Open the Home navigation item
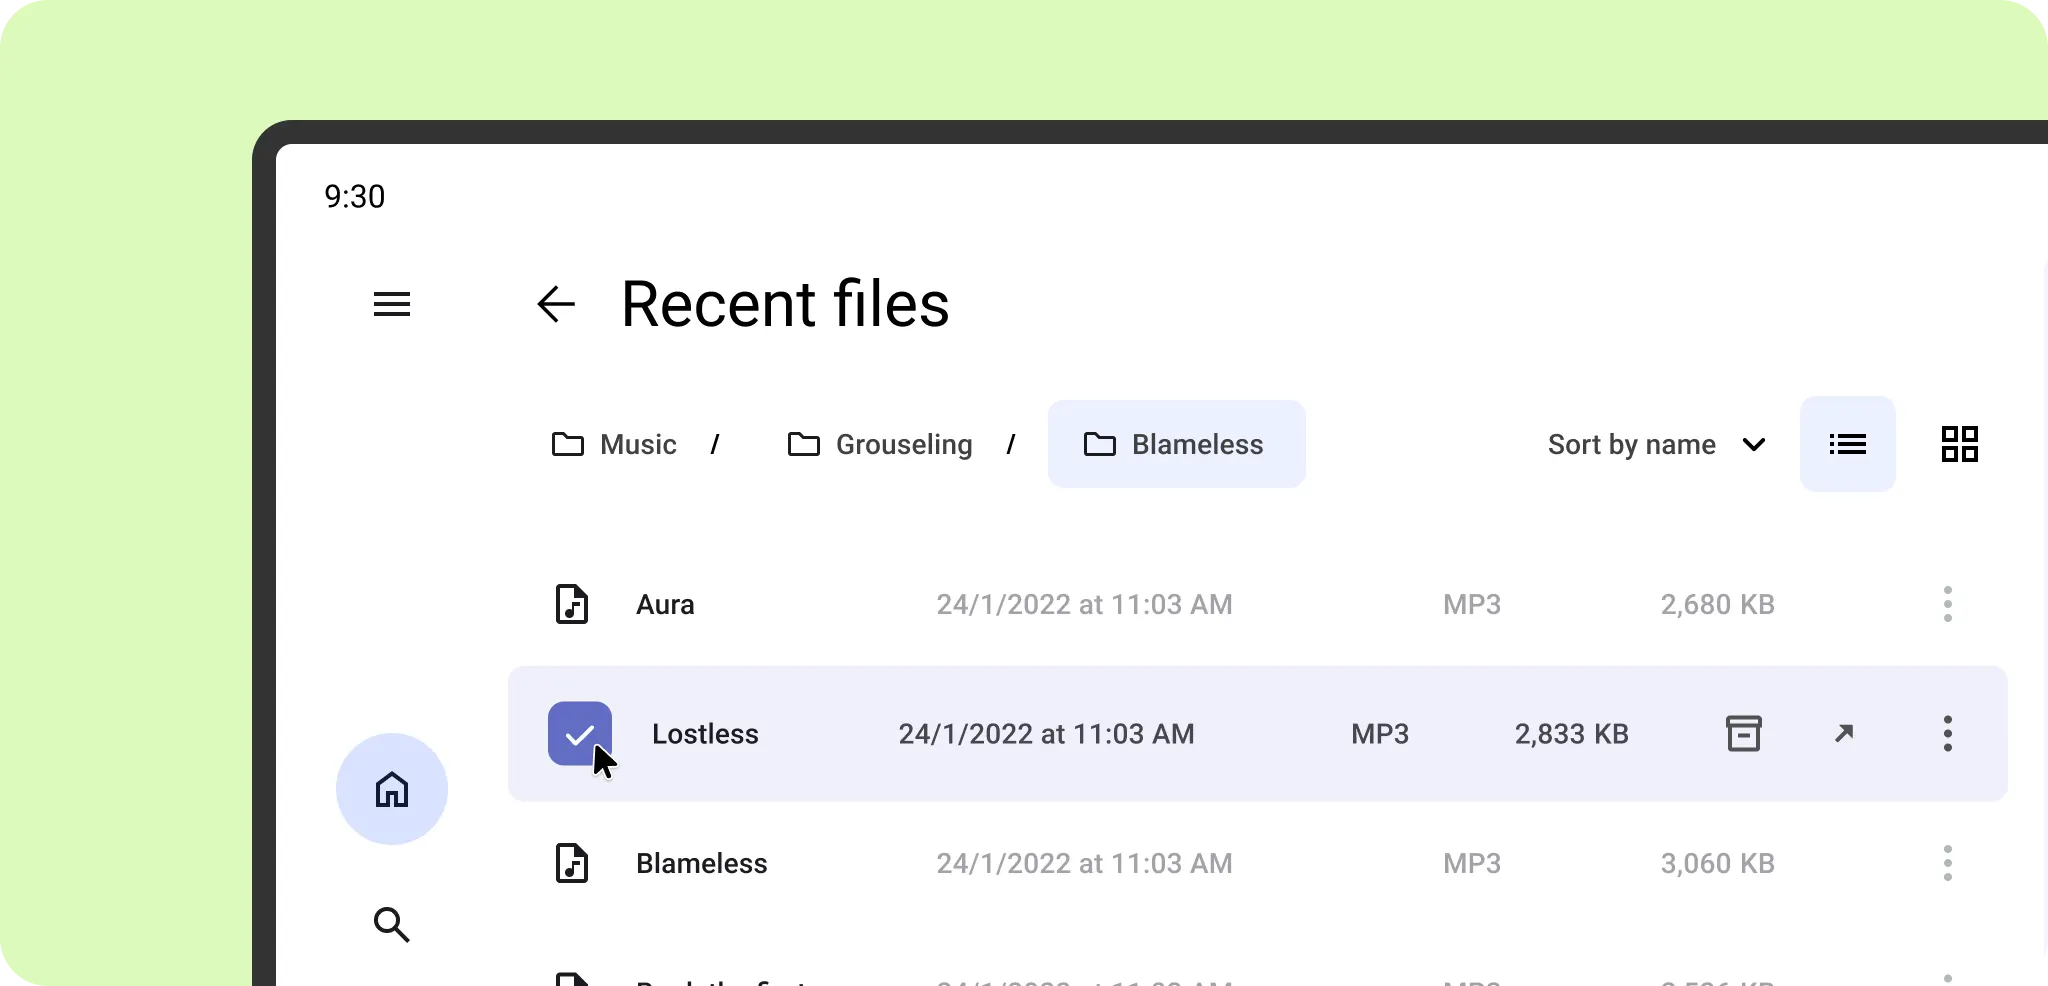The height and width of the screenshot is (986, 2048). (391, 789)
